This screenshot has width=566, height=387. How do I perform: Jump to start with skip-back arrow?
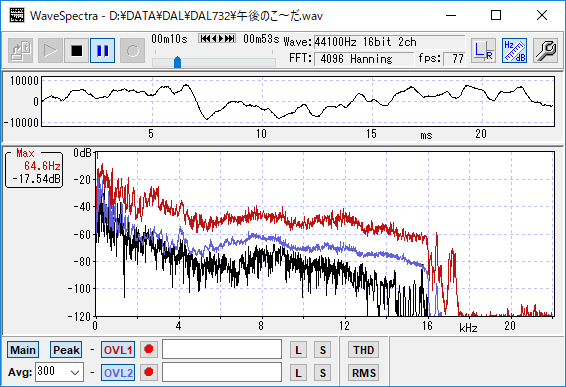point(205,38)
